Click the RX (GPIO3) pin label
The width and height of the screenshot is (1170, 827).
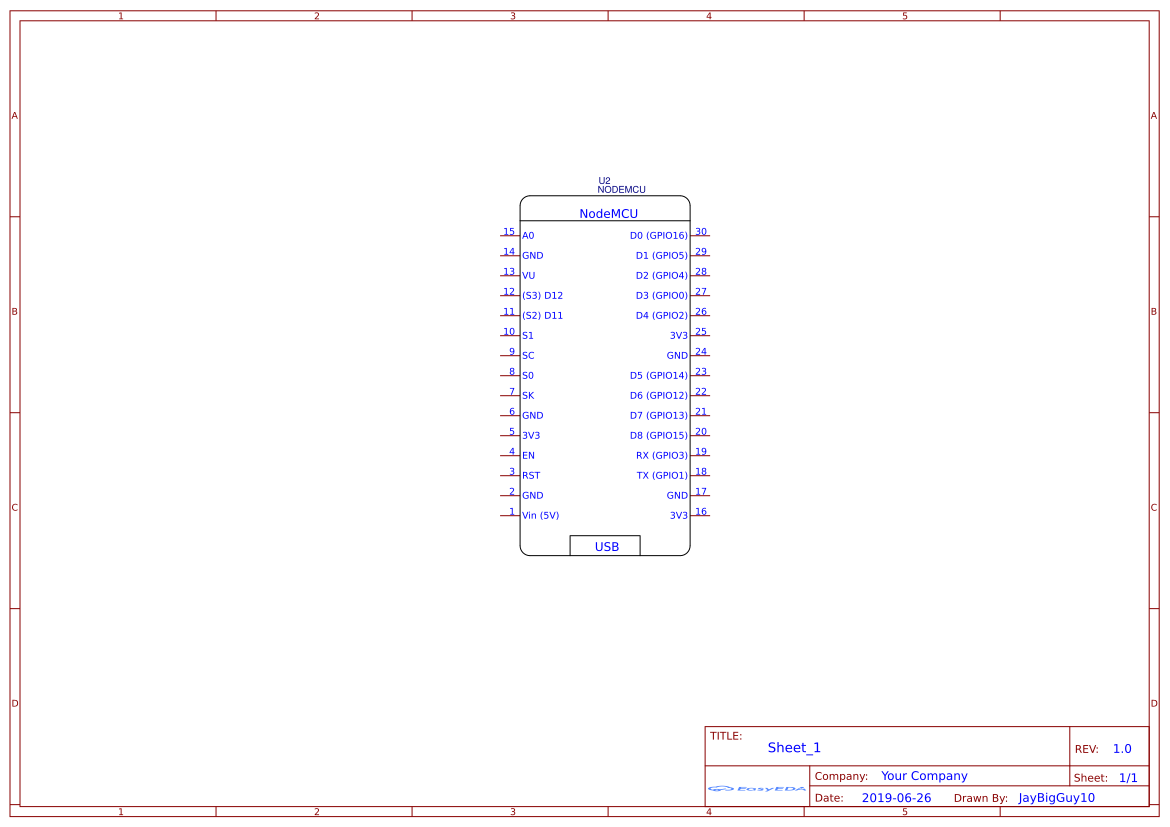coord(660,455)
